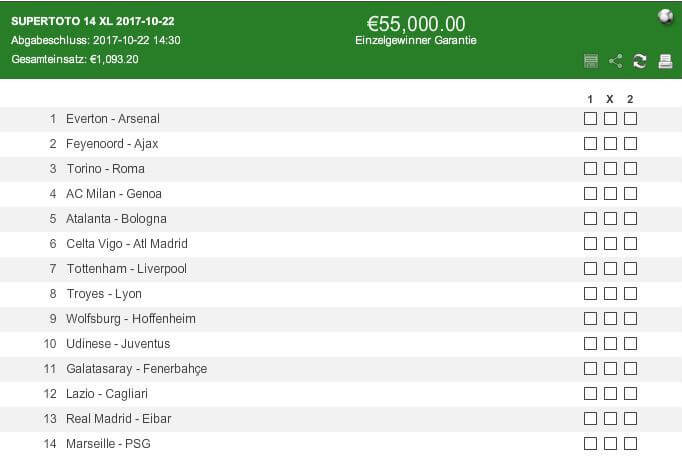
Task: Select 1 for AC Milan - Genoa
Action: [x=590, y=193]
